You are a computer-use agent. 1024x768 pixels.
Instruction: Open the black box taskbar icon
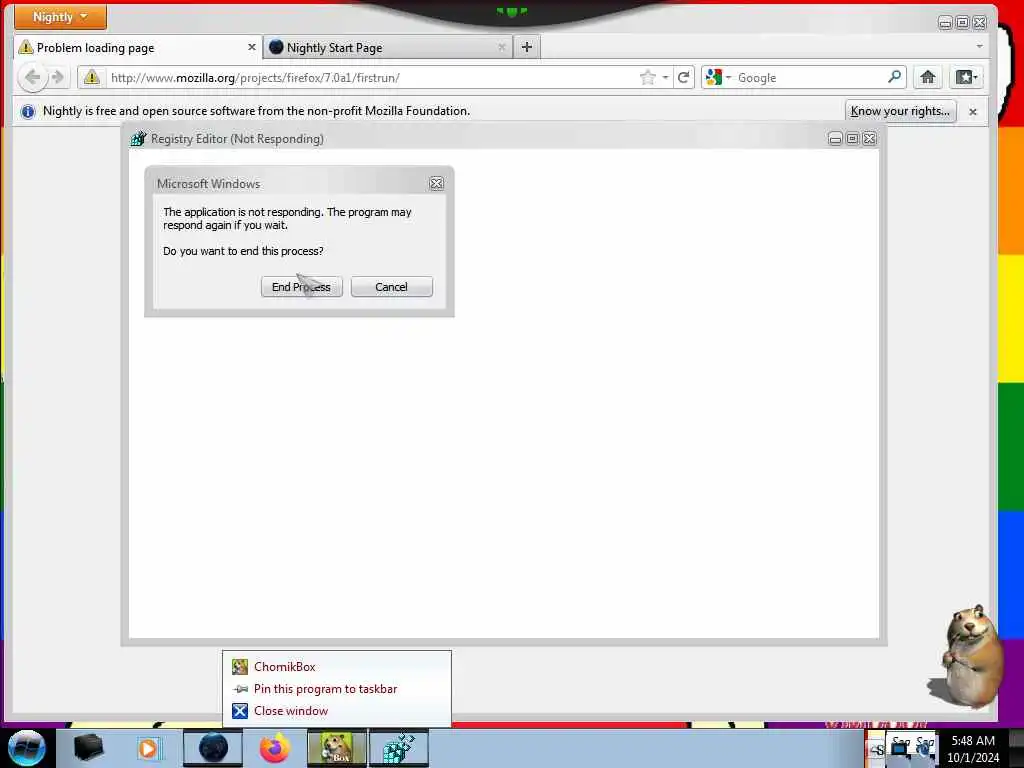[88, 748]
